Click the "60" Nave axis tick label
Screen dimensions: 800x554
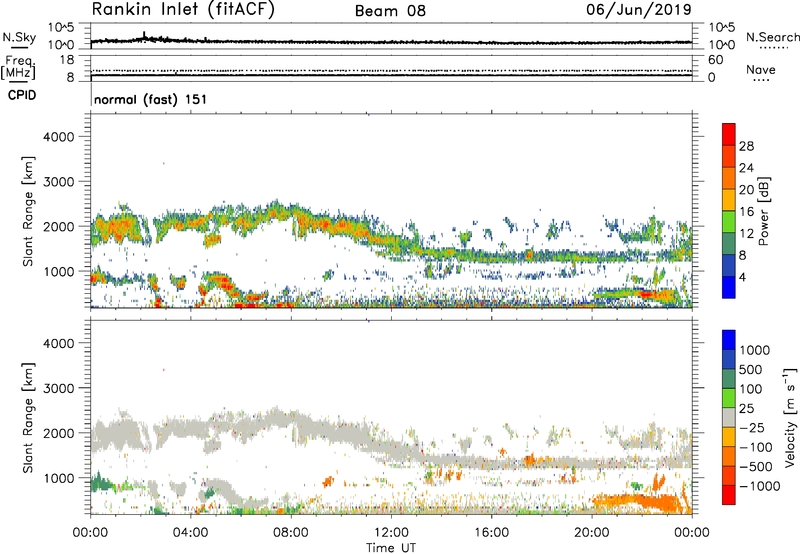click(x=715, y=60)
